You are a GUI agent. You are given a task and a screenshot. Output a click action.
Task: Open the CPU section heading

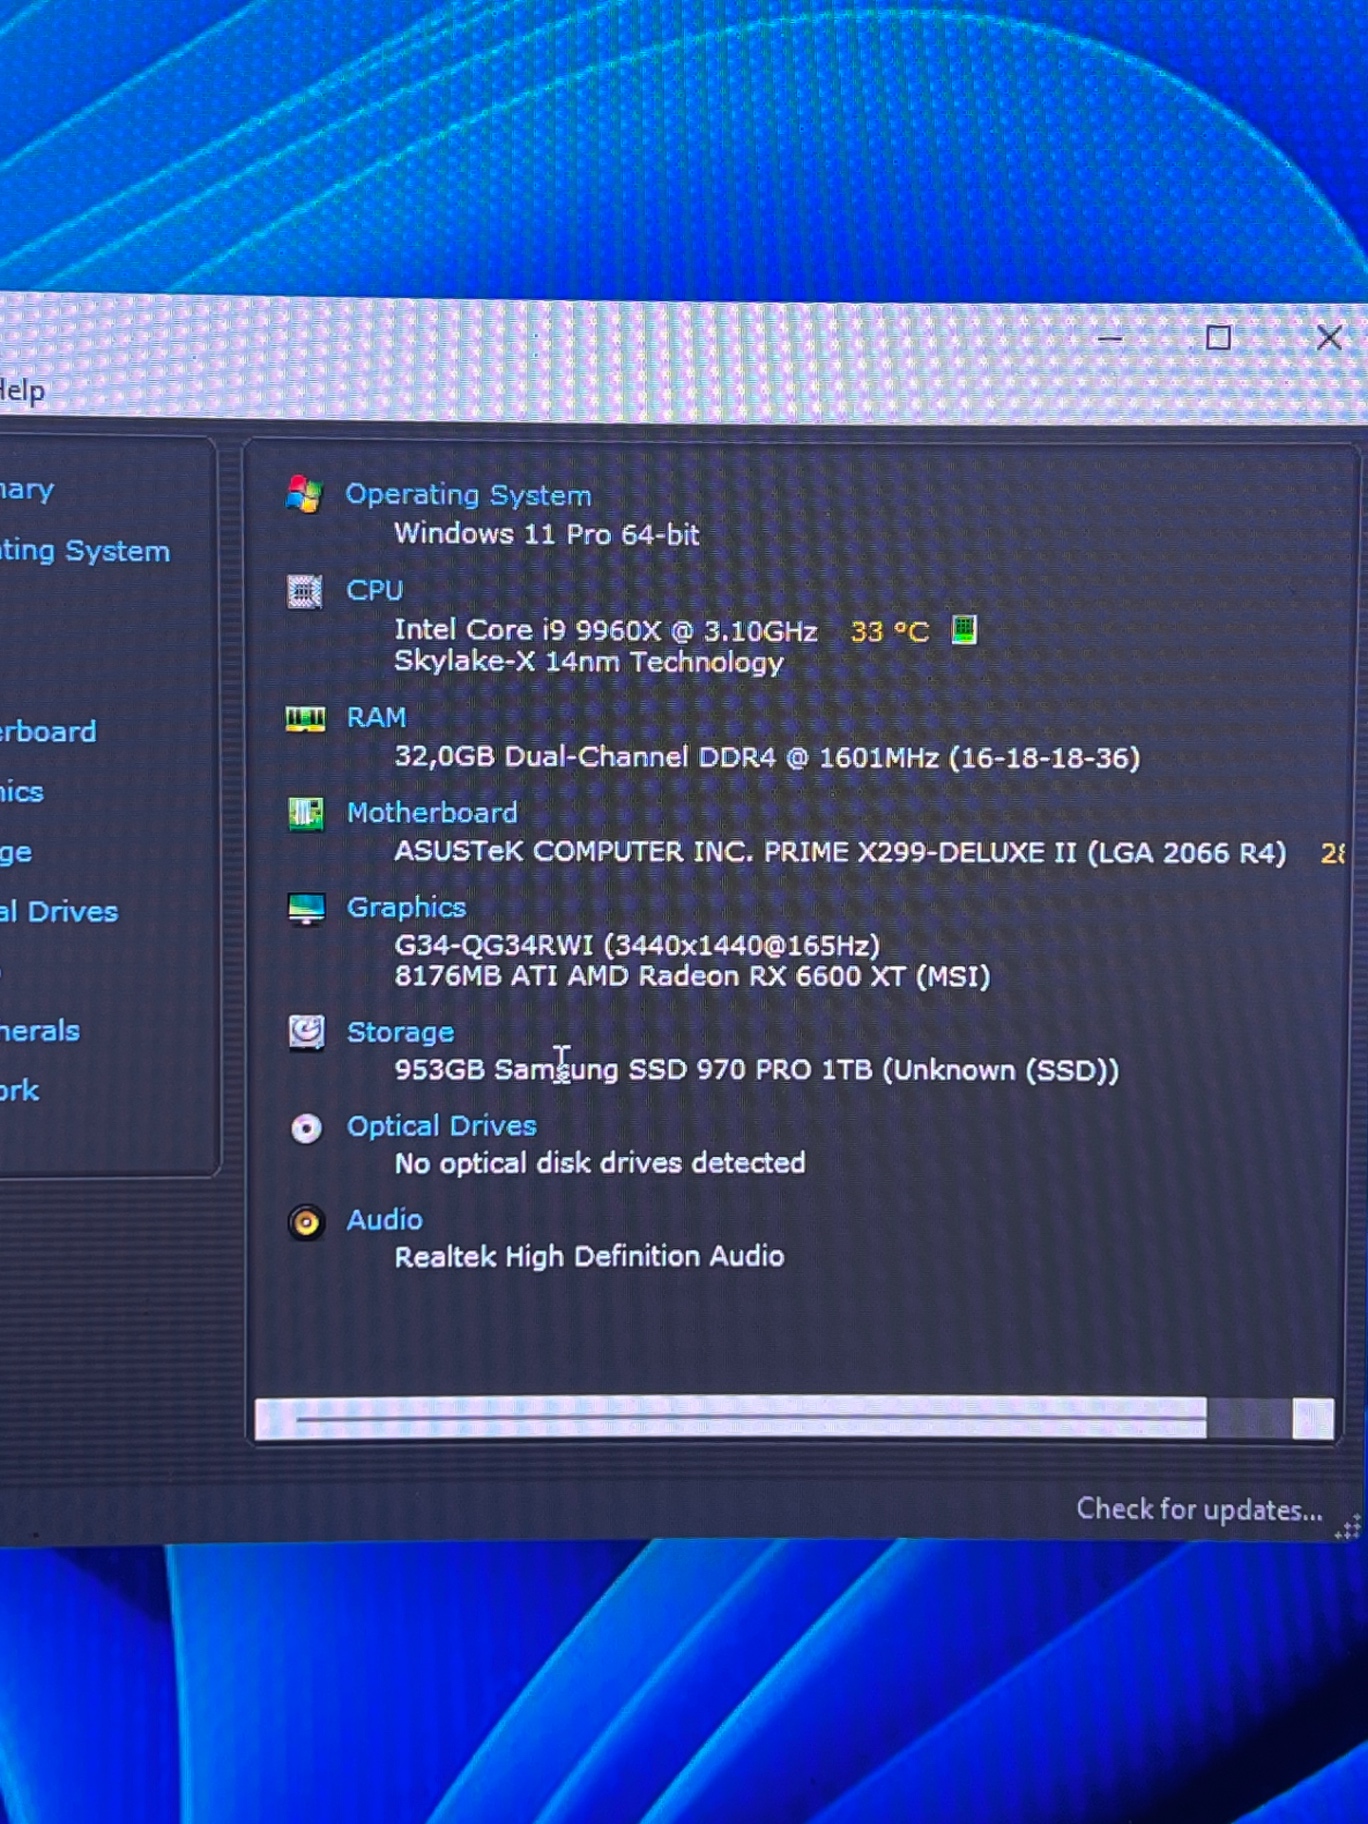pos(375,590)
